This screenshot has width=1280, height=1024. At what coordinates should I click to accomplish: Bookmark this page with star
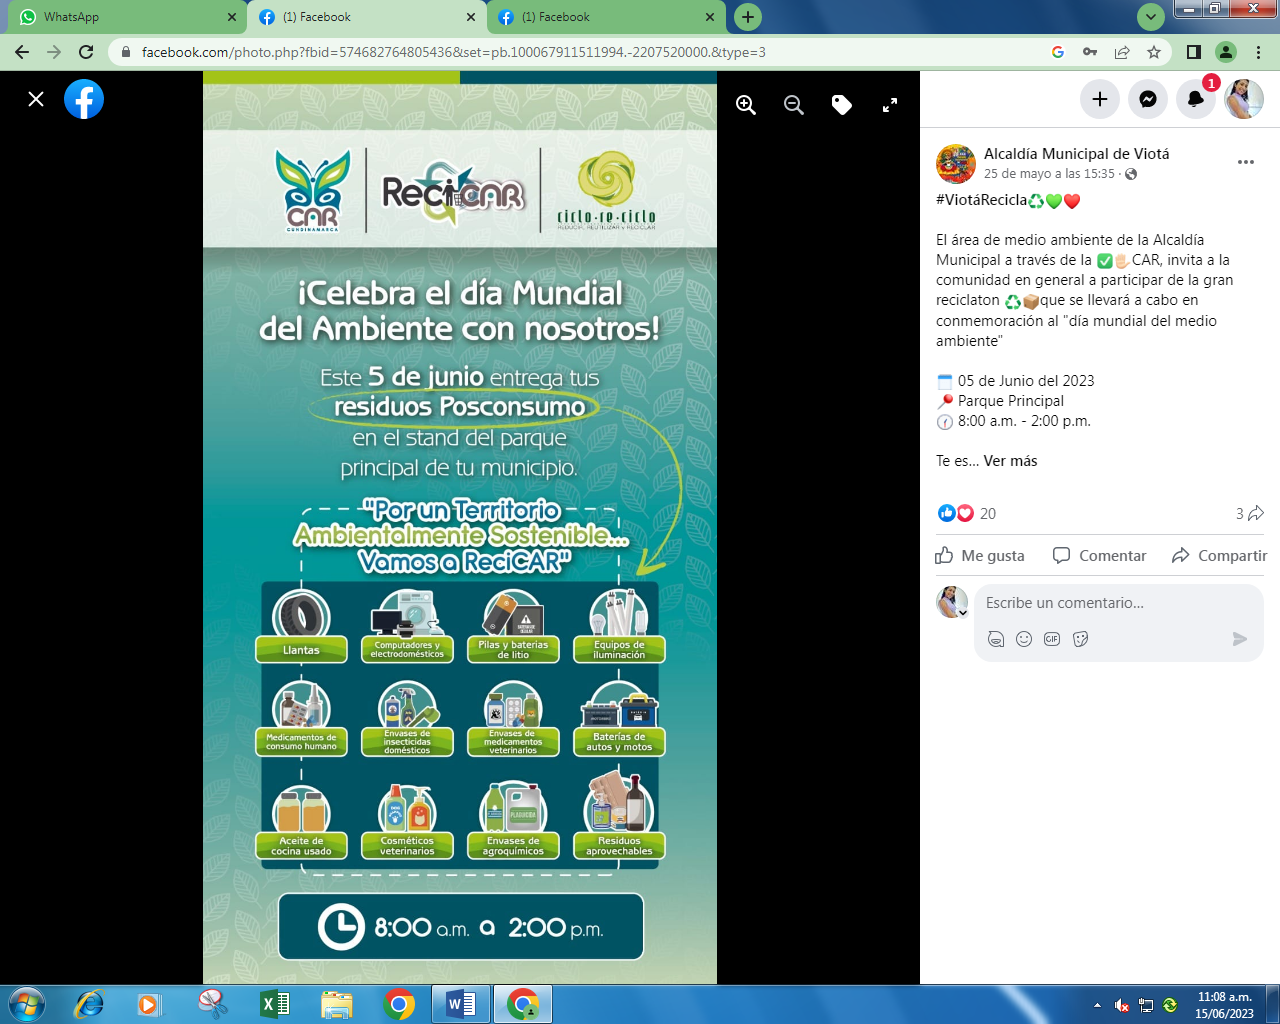point(1154,52)
